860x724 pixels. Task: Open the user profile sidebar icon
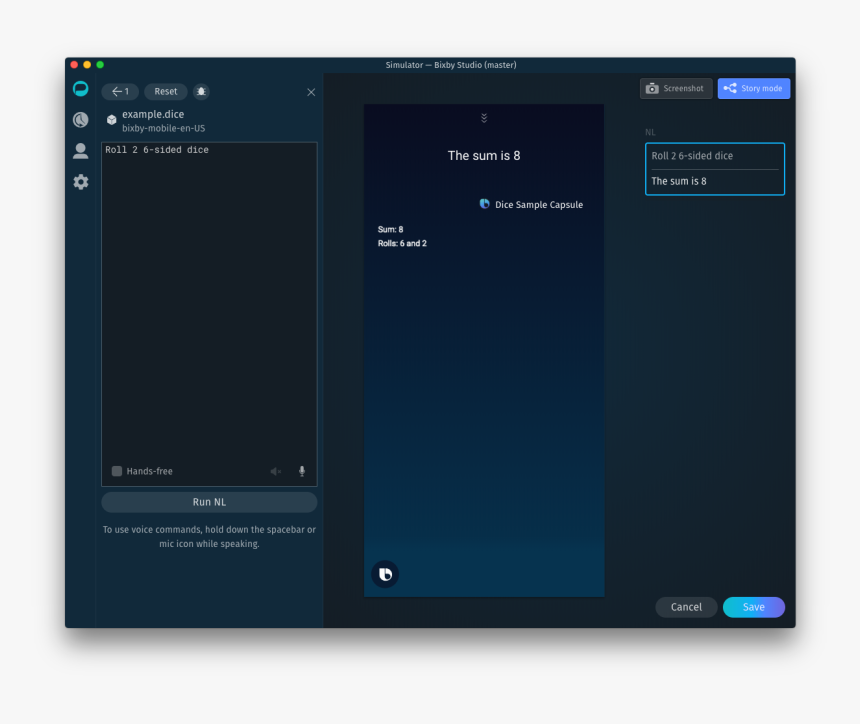pyautogui.click(x=80, y=151)
